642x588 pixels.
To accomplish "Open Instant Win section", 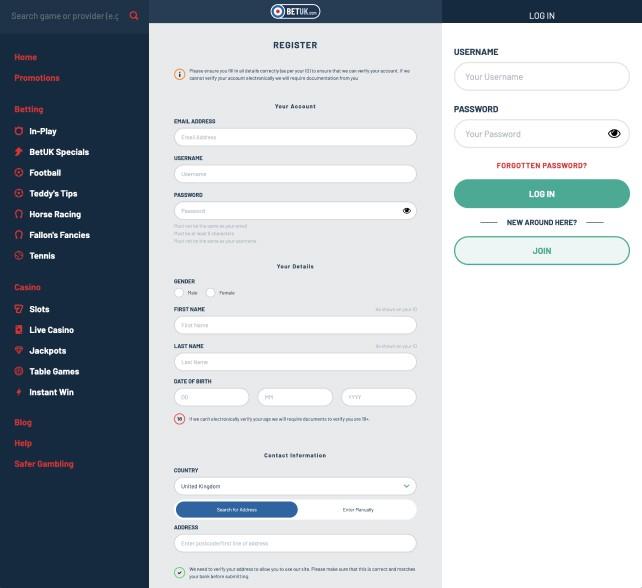I will click(x=51, y=392).
